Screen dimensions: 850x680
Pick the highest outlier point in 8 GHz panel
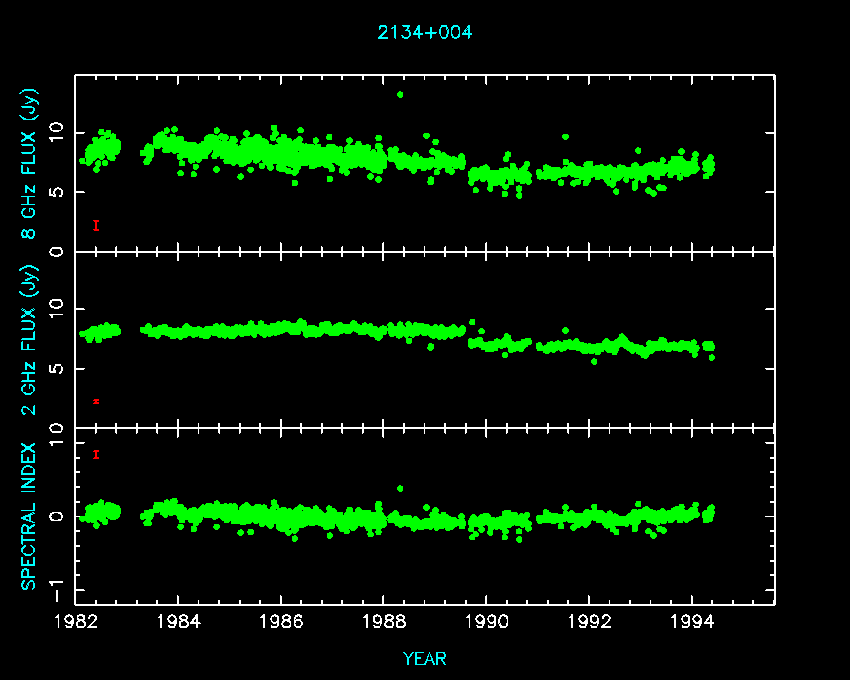400,95
